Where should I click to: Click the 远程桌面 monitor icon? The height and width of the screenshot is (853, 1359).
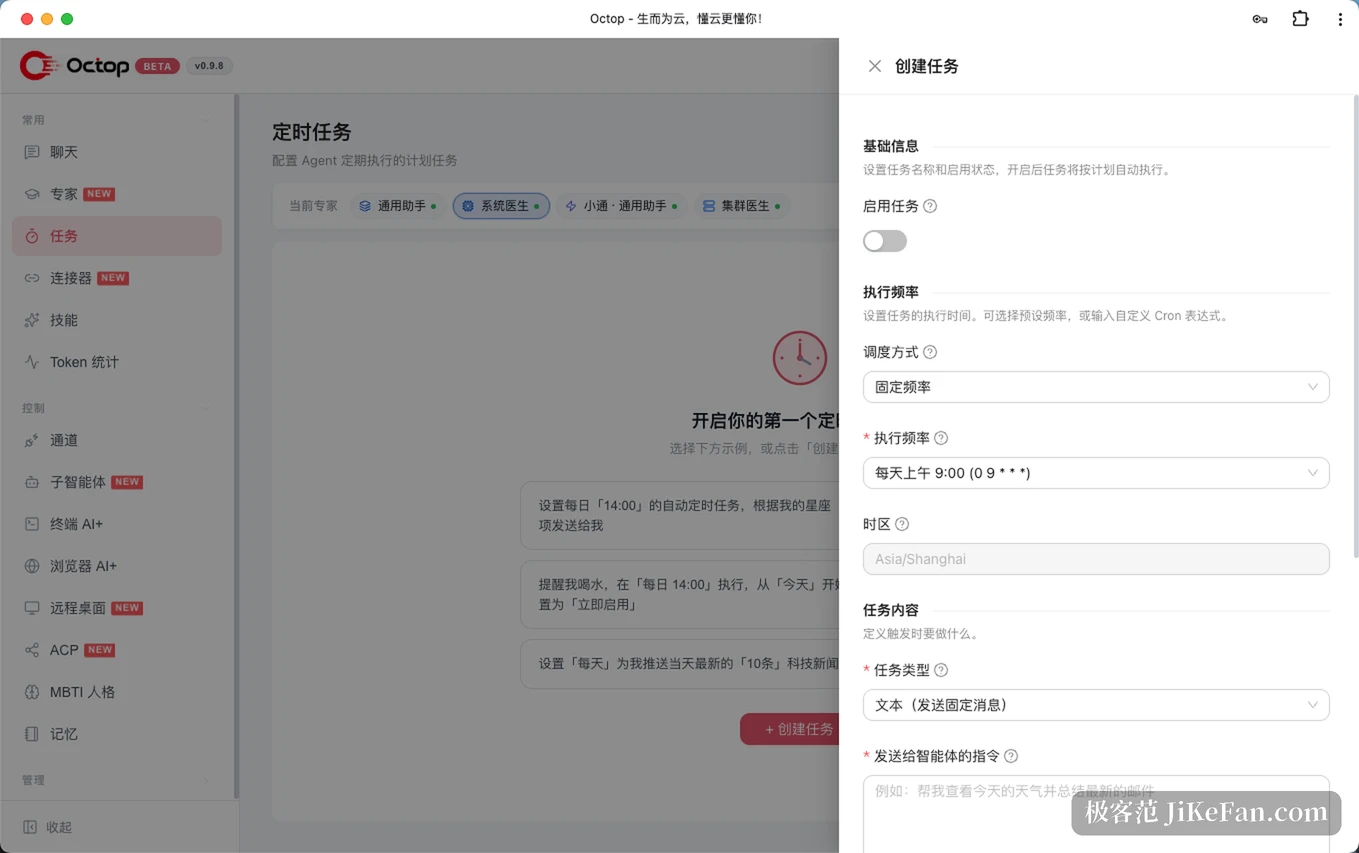coord(32,608)
